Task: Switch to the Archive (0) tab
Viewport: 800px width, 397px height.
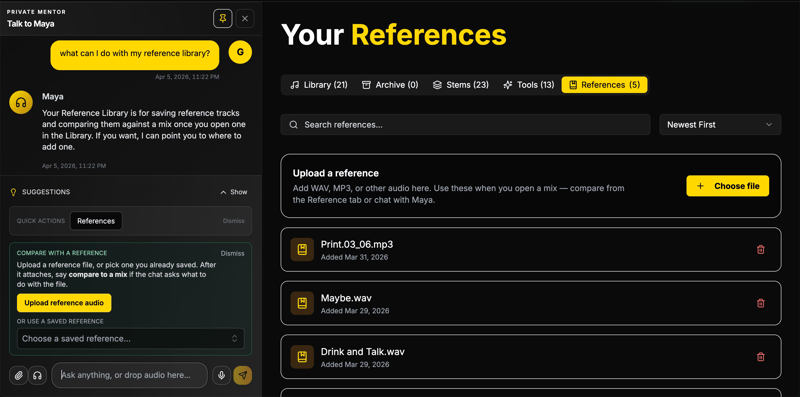Action: (390, 85)
